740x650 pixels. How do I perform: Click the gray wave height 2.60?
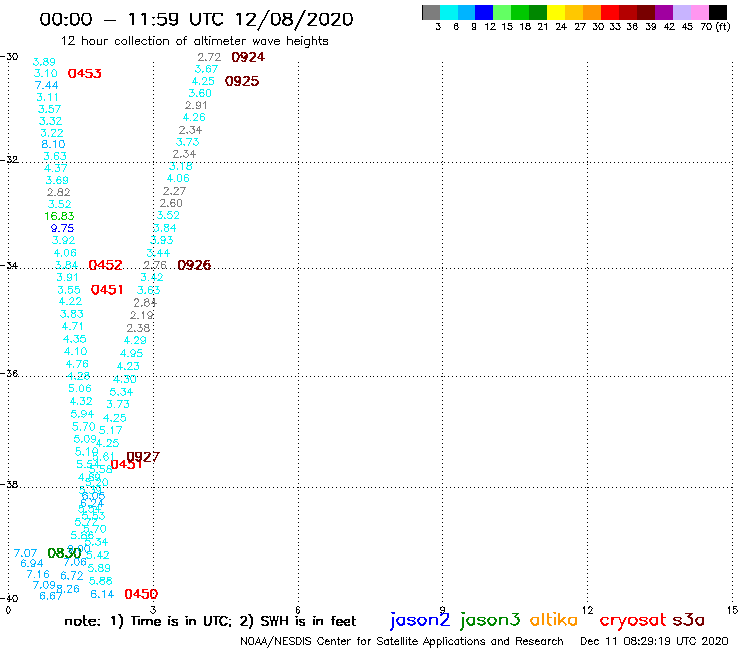click(x=171, y=203)
